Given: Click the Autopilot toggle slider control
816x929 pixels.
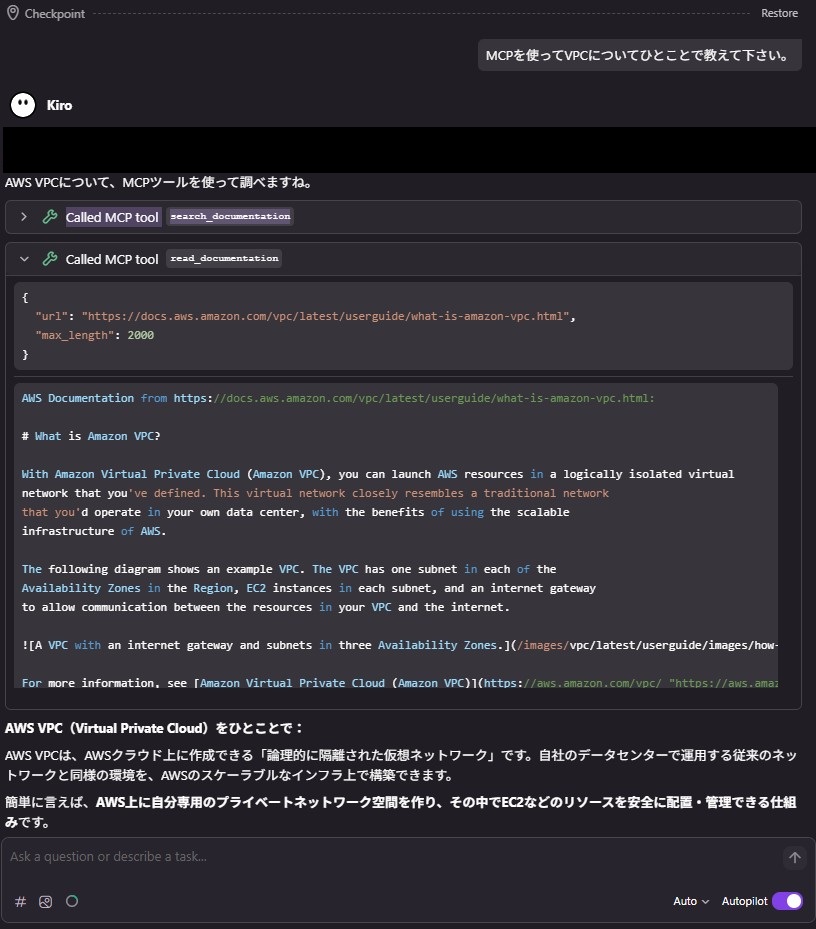Looking at the screenshot, I should [787, 901].
